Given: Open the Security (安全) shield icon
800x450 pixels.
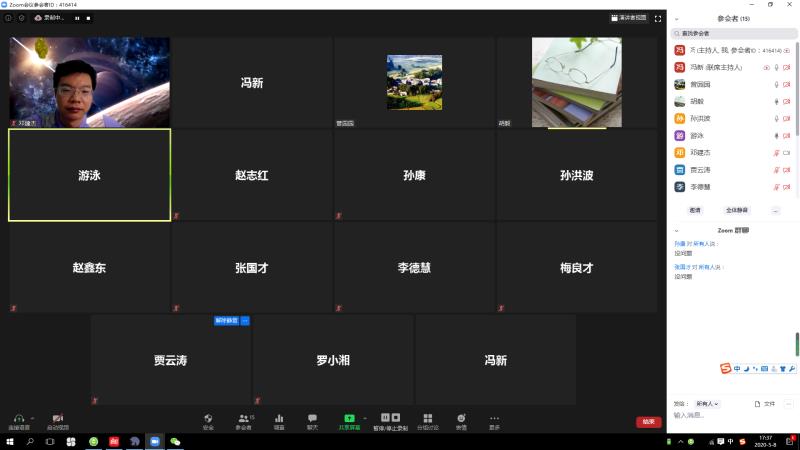Looking at the screenshot, I should tap(208, 420).
